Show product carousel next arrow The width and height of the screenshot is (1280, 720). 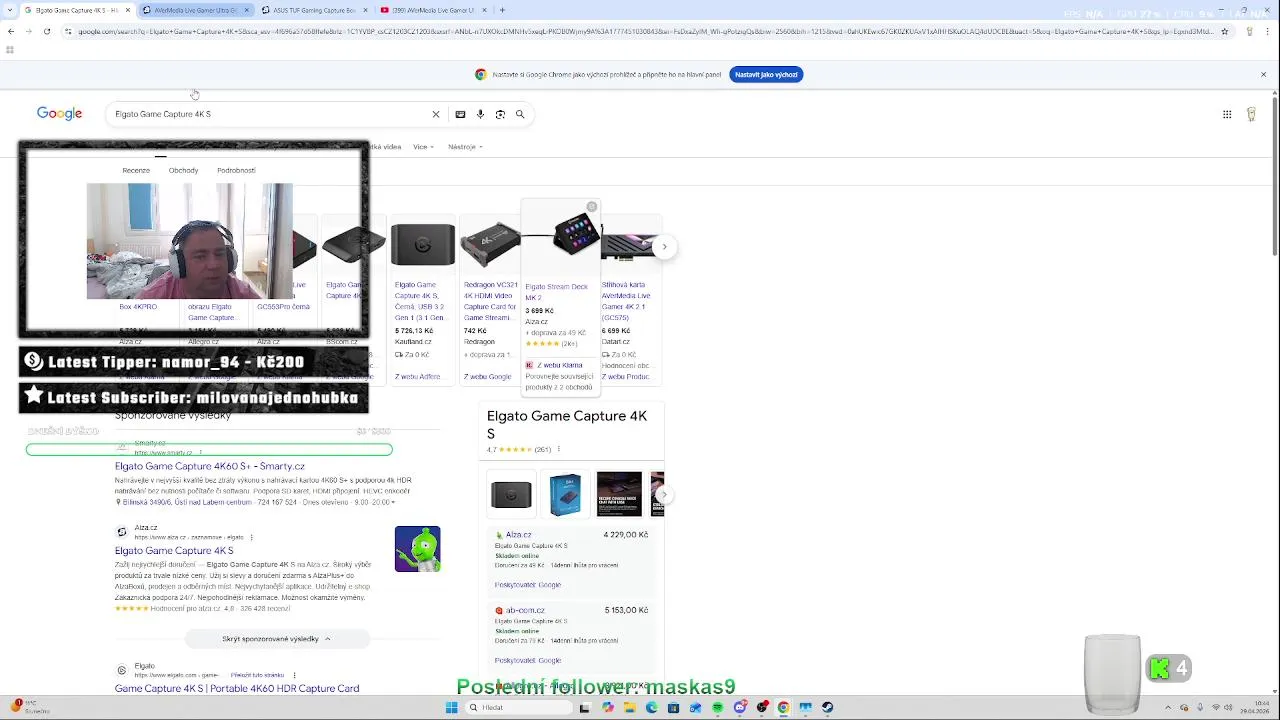click(x=664, y=246)
